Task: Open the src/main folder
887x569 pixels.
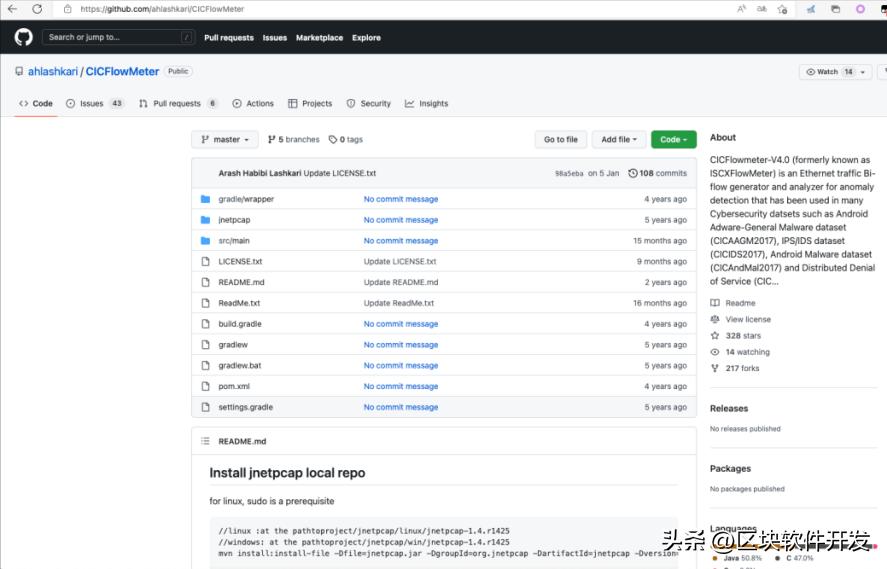Action: pyautogui.click(x=234, y=241)
